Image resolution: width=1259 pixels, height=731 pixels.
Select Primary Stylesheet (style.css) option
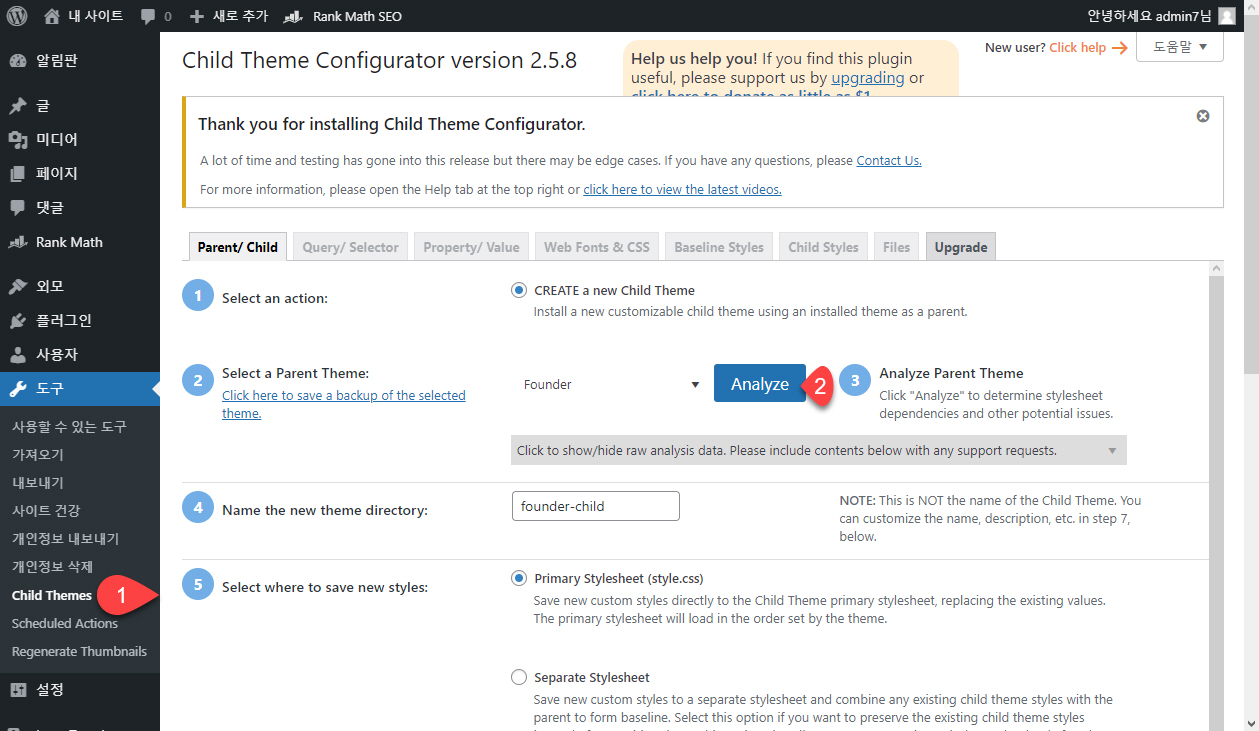click(518, 578)
